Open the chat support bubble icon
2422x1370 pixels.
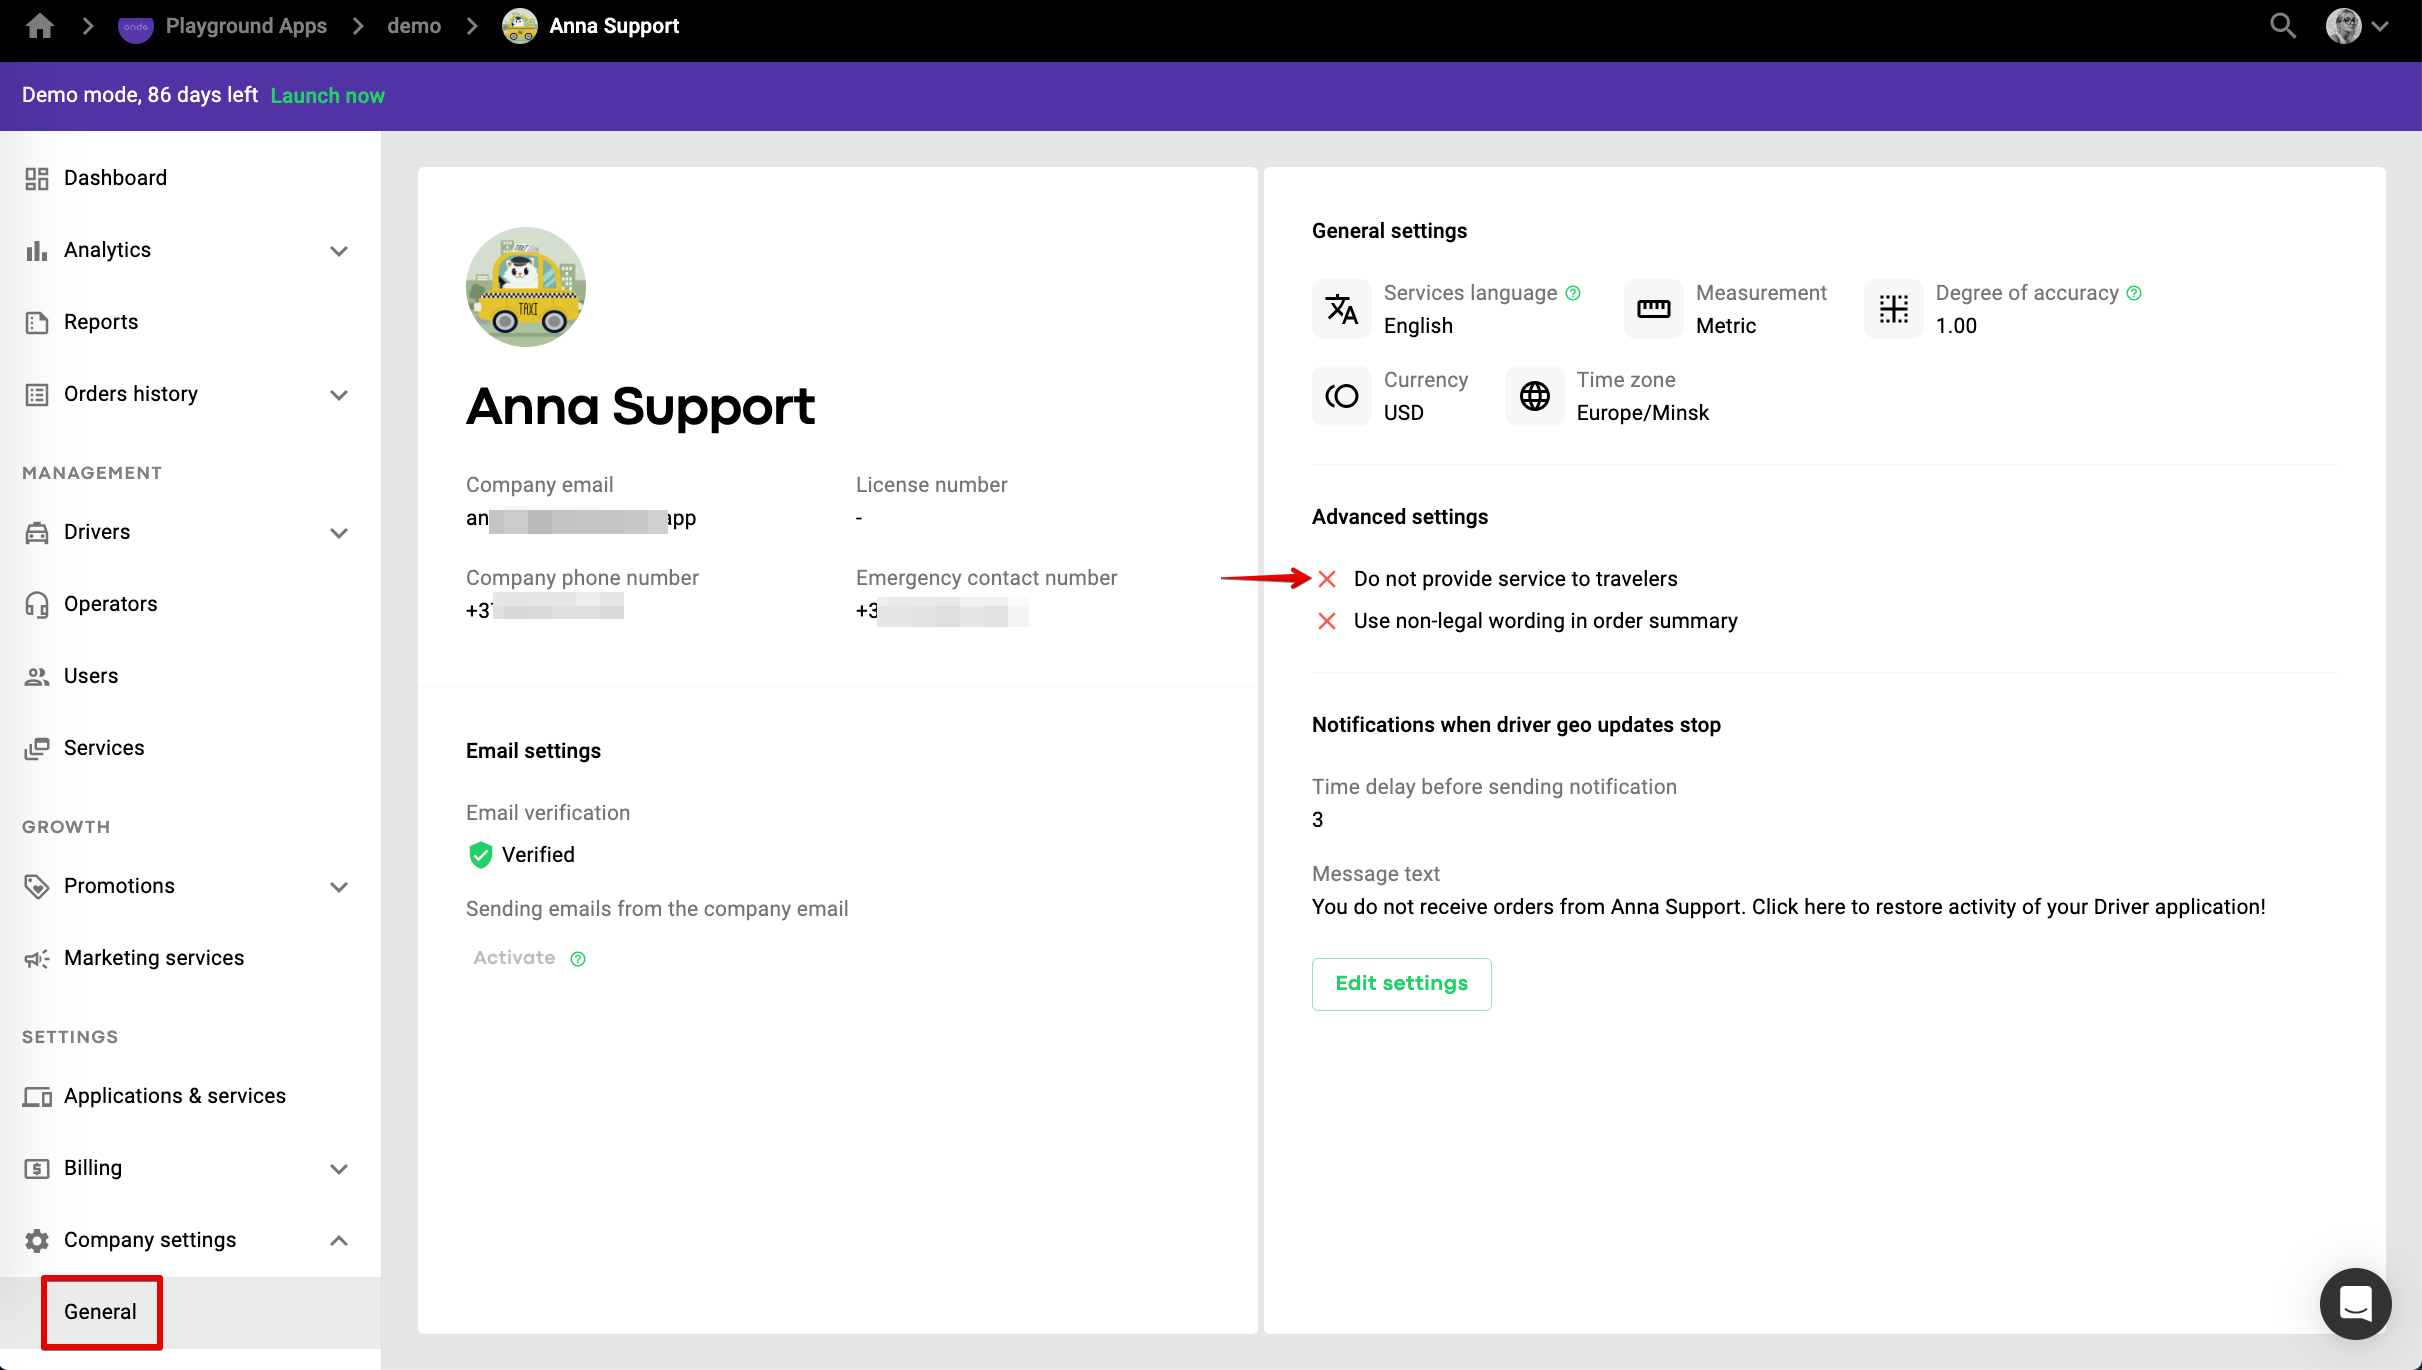pos(2355,1303)
